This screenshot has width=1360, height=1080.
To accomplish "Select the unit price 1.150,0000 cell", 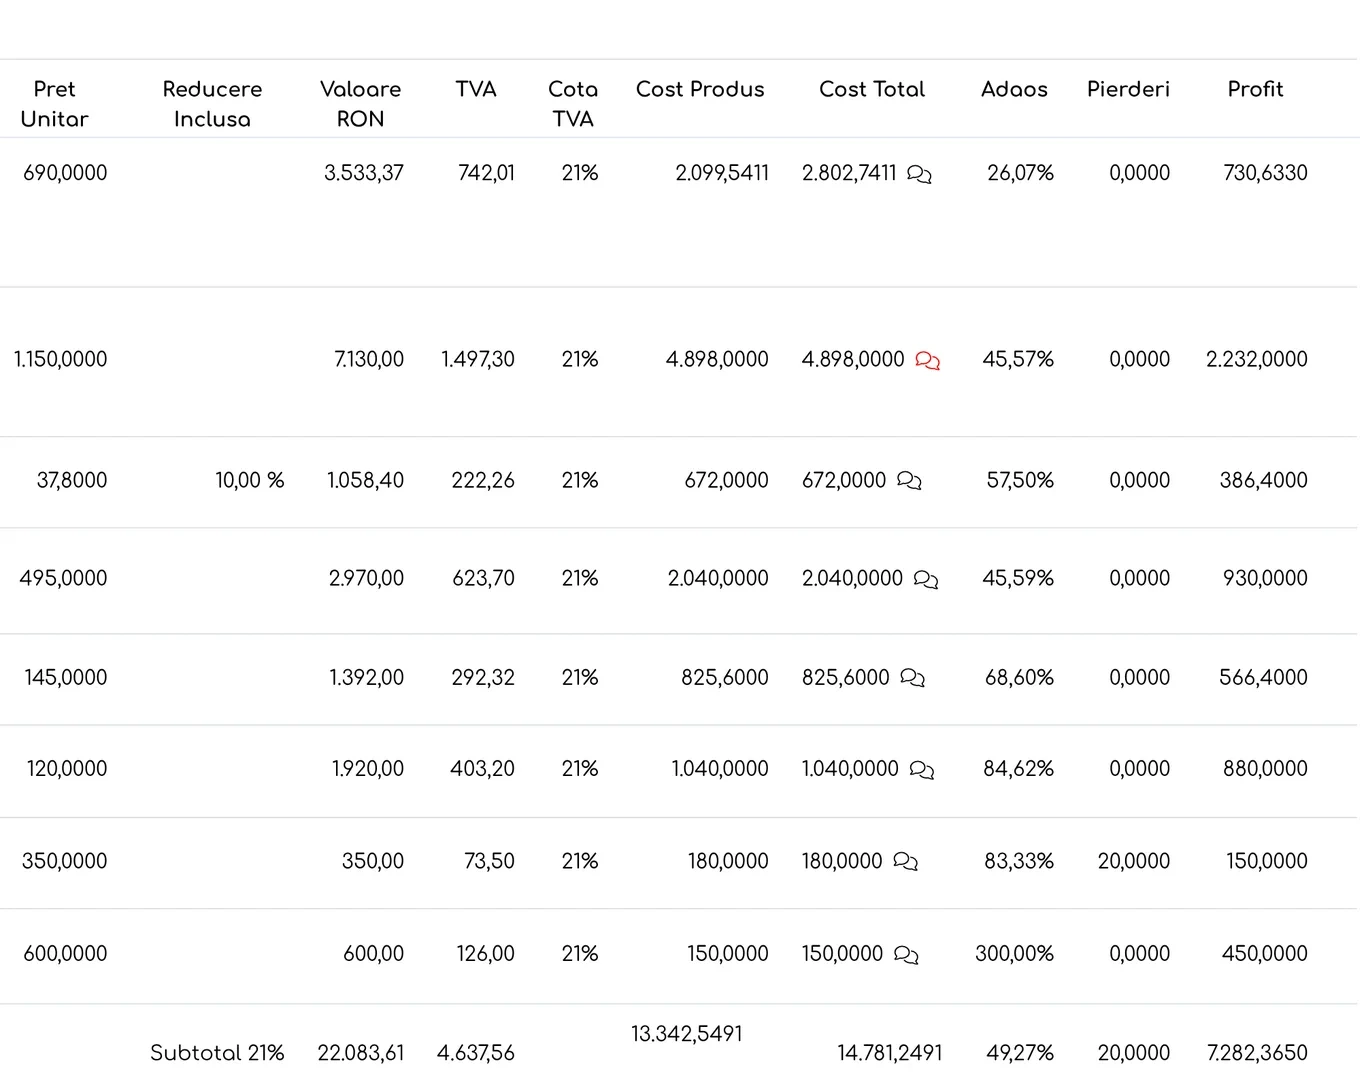I will click(x=60, y=358).
